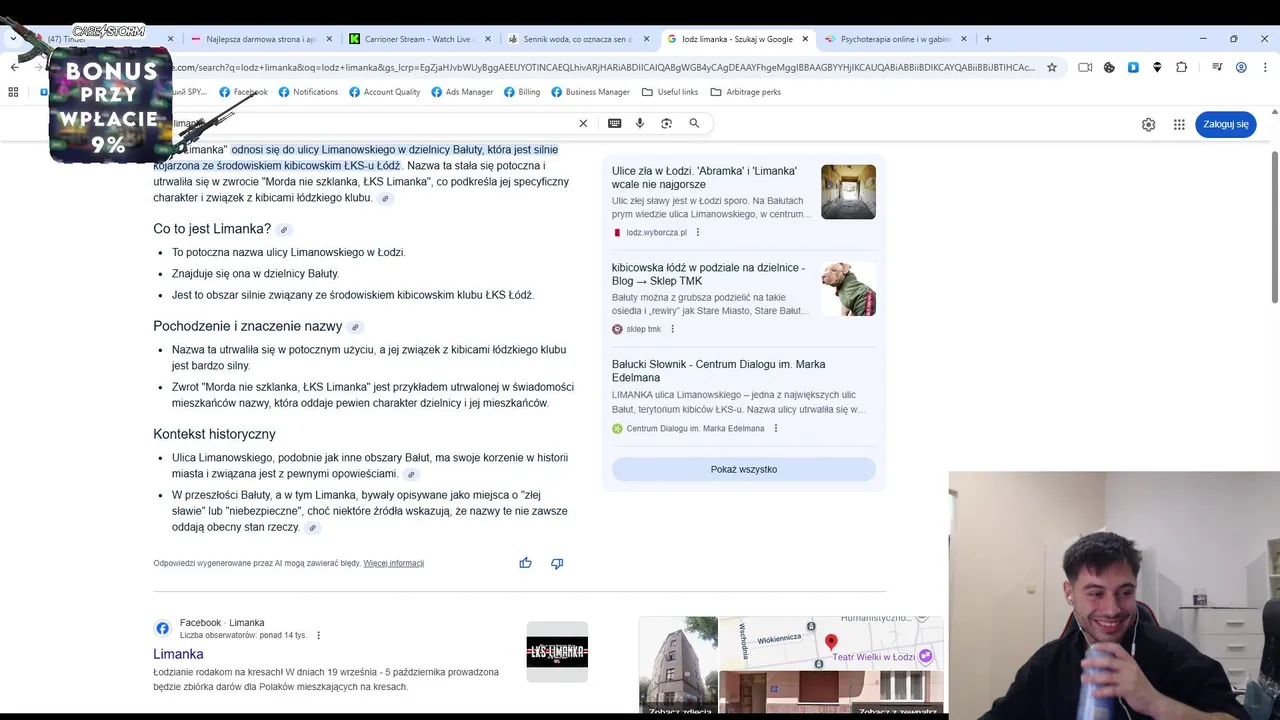
Task: Open the Ads Manager bookmark
Action: (x=462, y=92)
